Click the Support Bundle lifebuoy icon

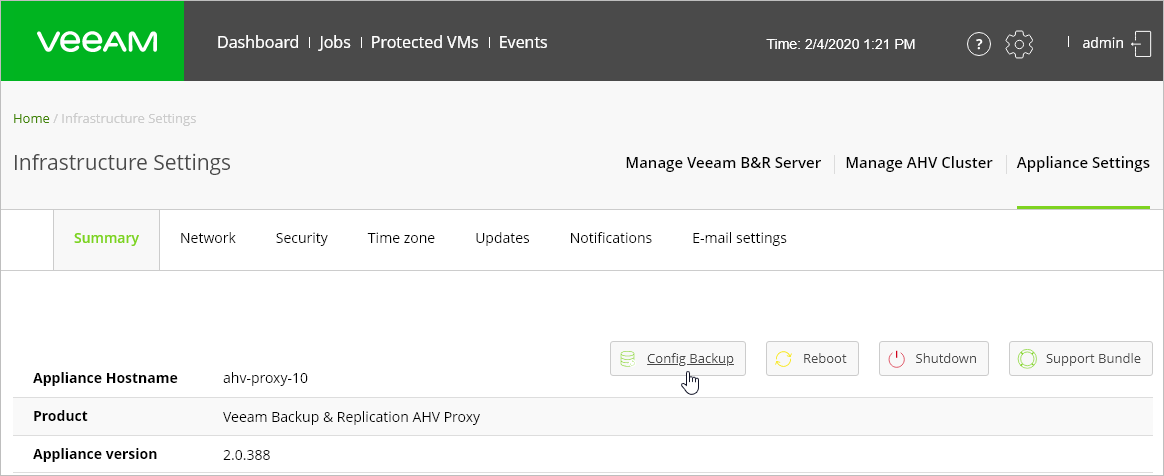(x=1027, y=359)
